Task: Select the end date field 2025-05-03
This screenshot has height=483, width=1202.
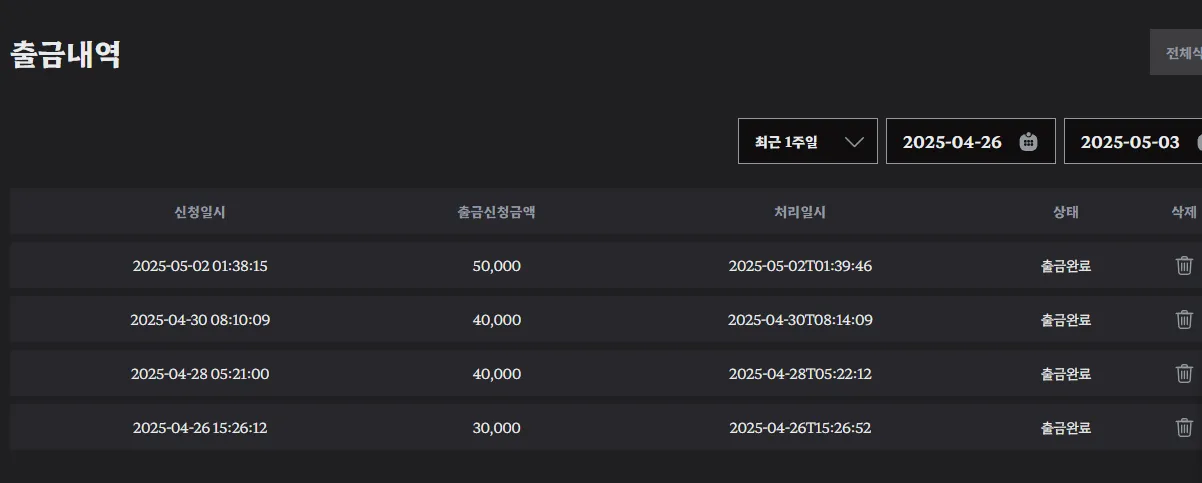Action: pyautogui.click(x=1133, y=141)
